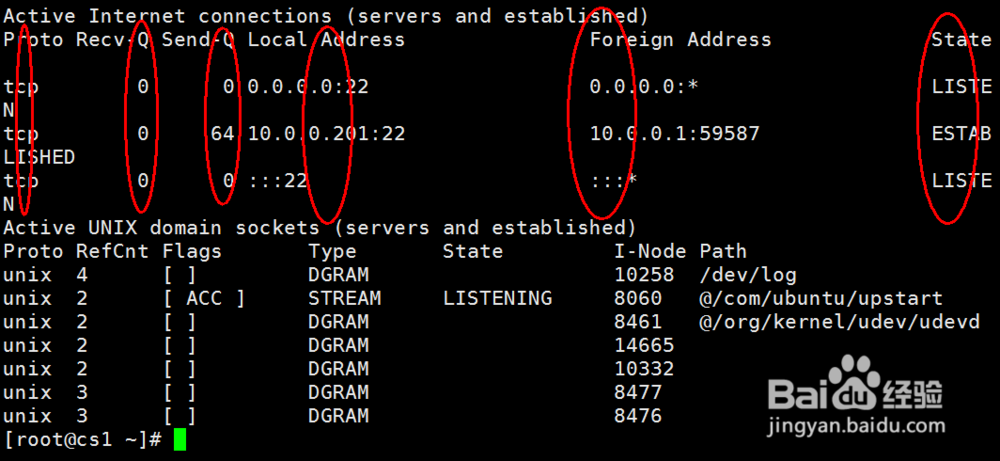This screenshot has width=1000, height=461.
Task: Select local address 0.0.0.0:22
Action: pos(308,87)
